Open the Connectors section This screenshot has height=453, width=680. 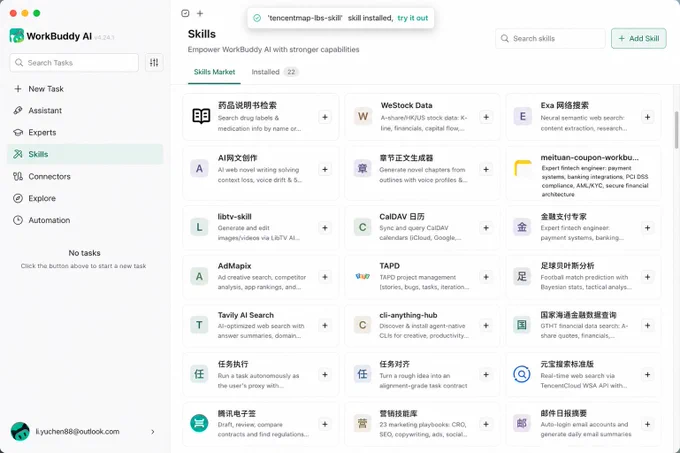click(85, 176)
